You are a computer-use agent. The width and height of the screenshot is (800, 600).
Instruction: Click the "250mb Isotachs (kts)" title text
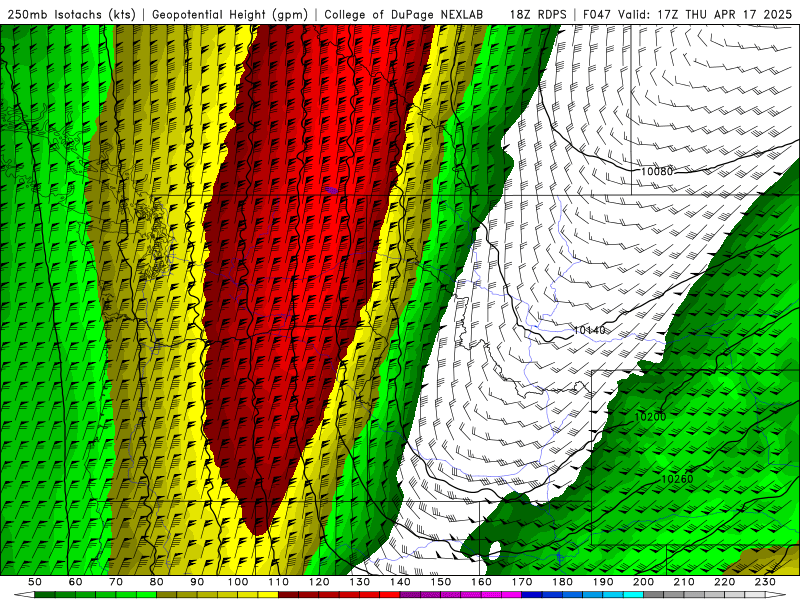(x=71, y=14)
